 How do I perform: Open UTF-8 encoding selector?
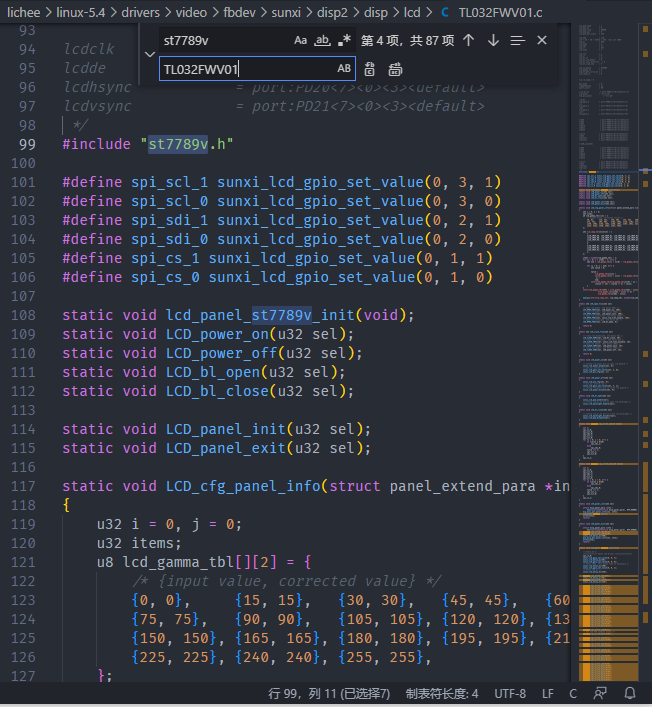[509, 693]
